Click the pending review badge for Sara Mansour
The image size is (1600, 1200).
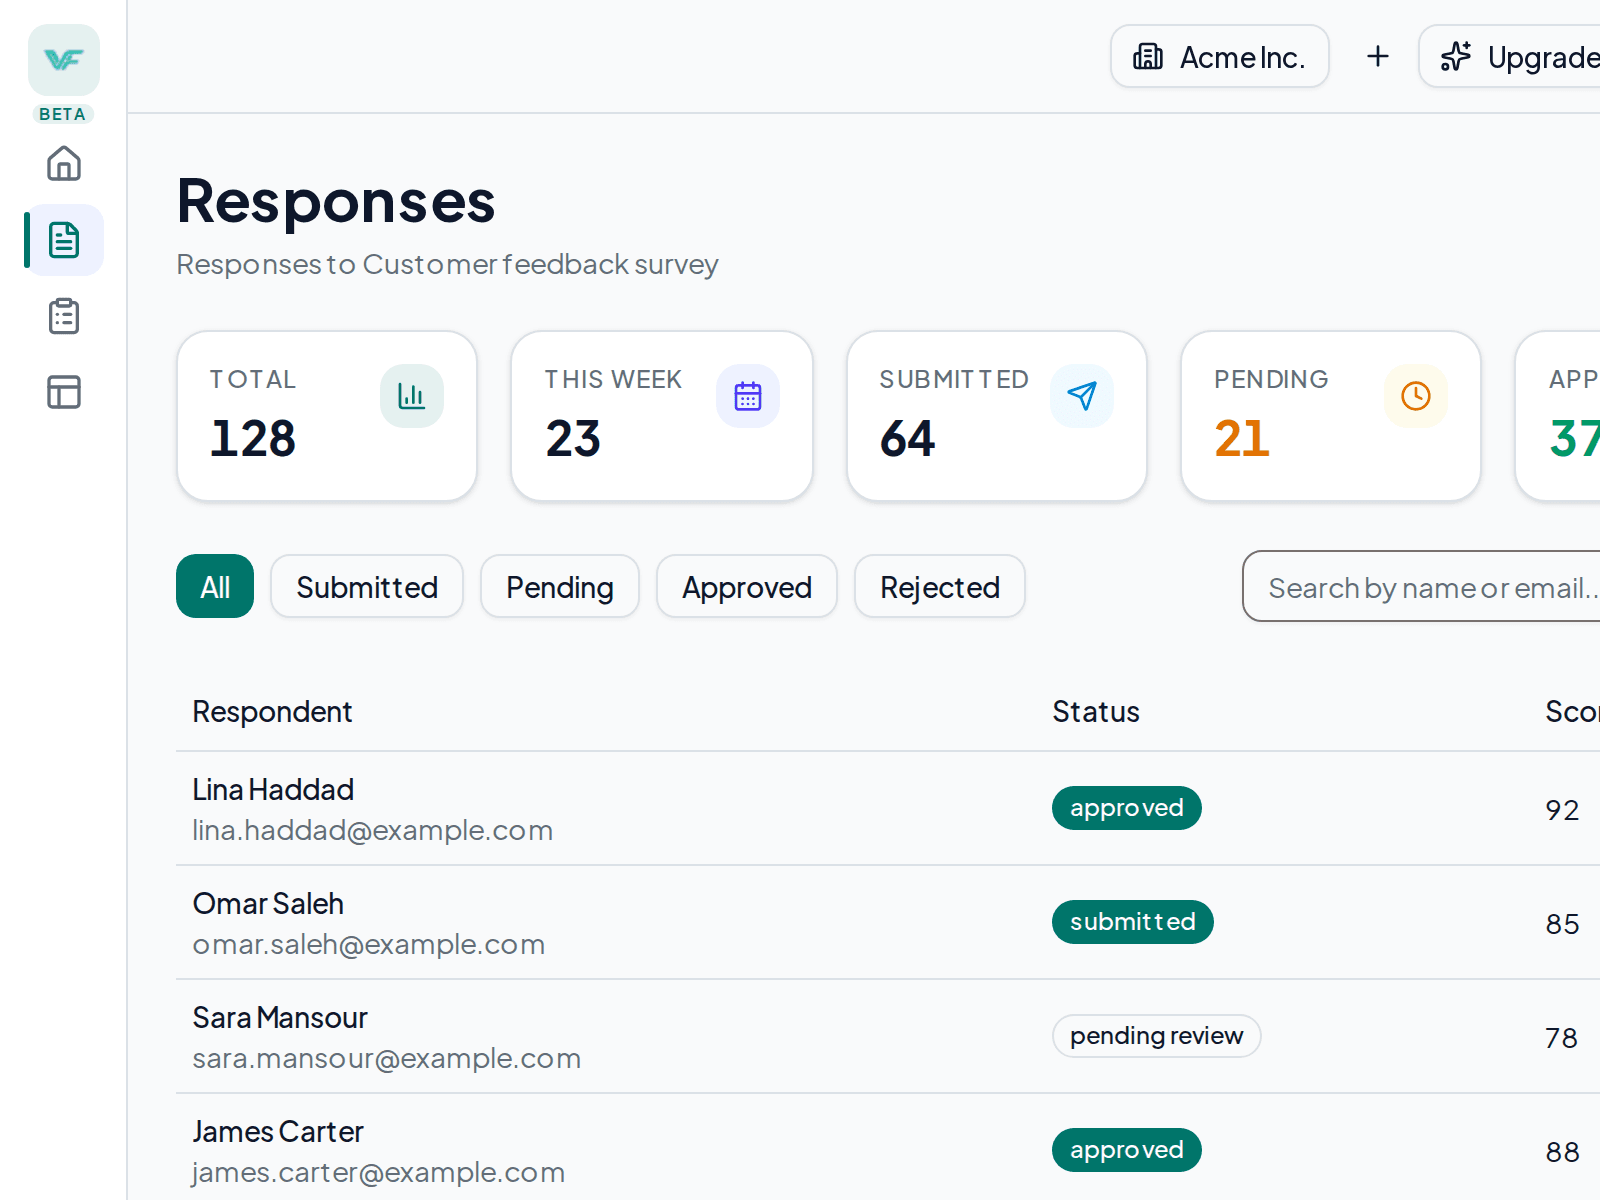coord(1157,1036)
